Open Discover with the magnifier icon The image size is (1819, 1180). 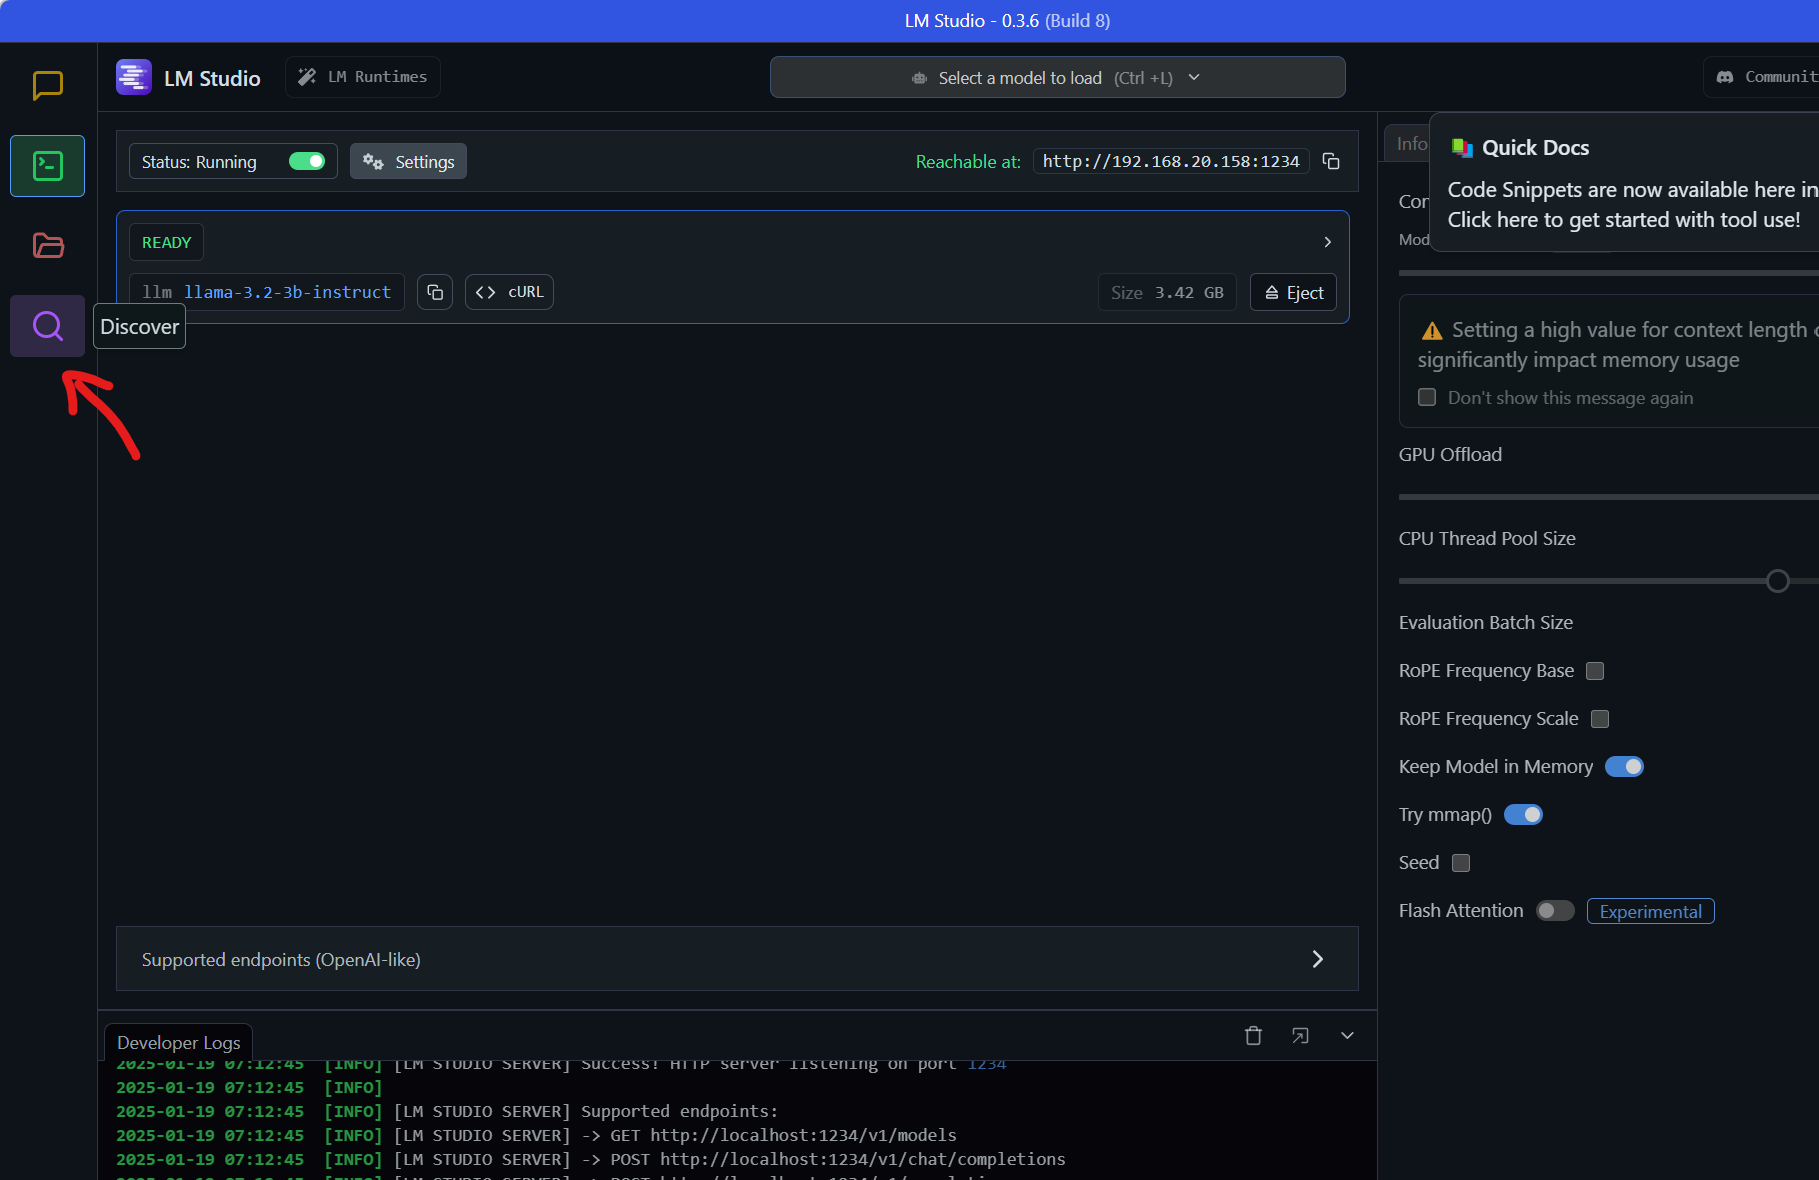coord(47,326)
